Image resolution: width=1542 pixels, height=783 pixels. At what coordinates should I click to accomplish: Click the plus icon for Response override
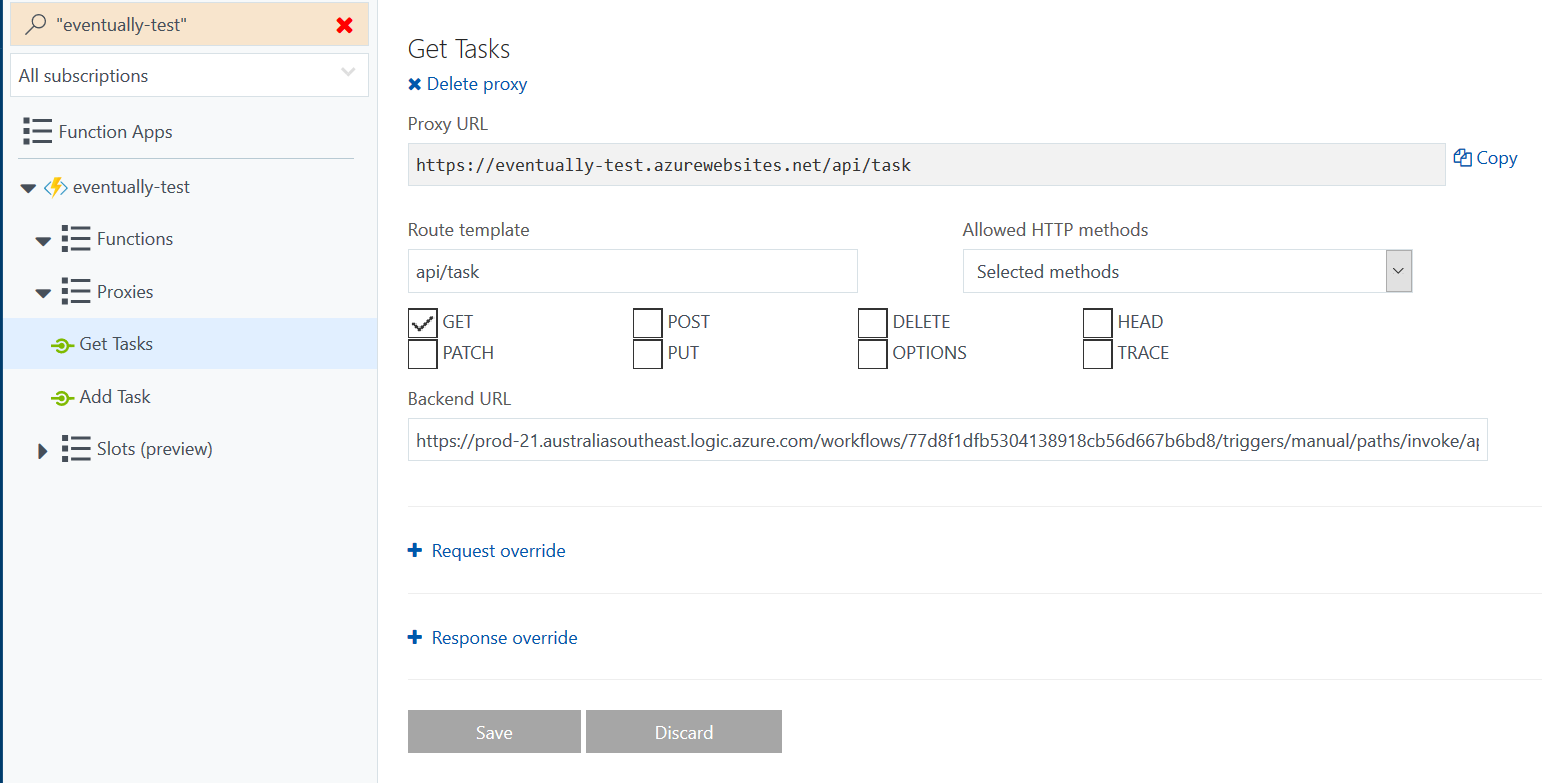[415, 637]
